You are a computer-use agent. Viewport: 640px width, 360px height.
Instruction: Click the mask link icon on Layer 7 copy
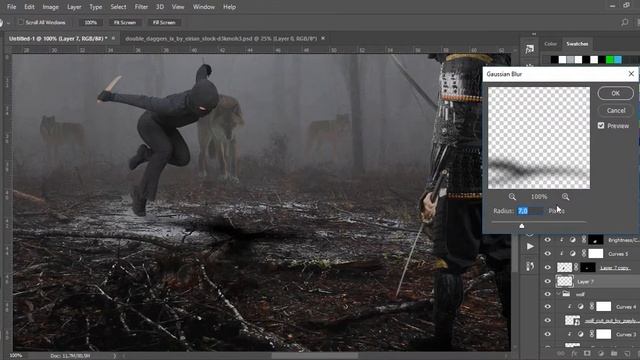576,267
